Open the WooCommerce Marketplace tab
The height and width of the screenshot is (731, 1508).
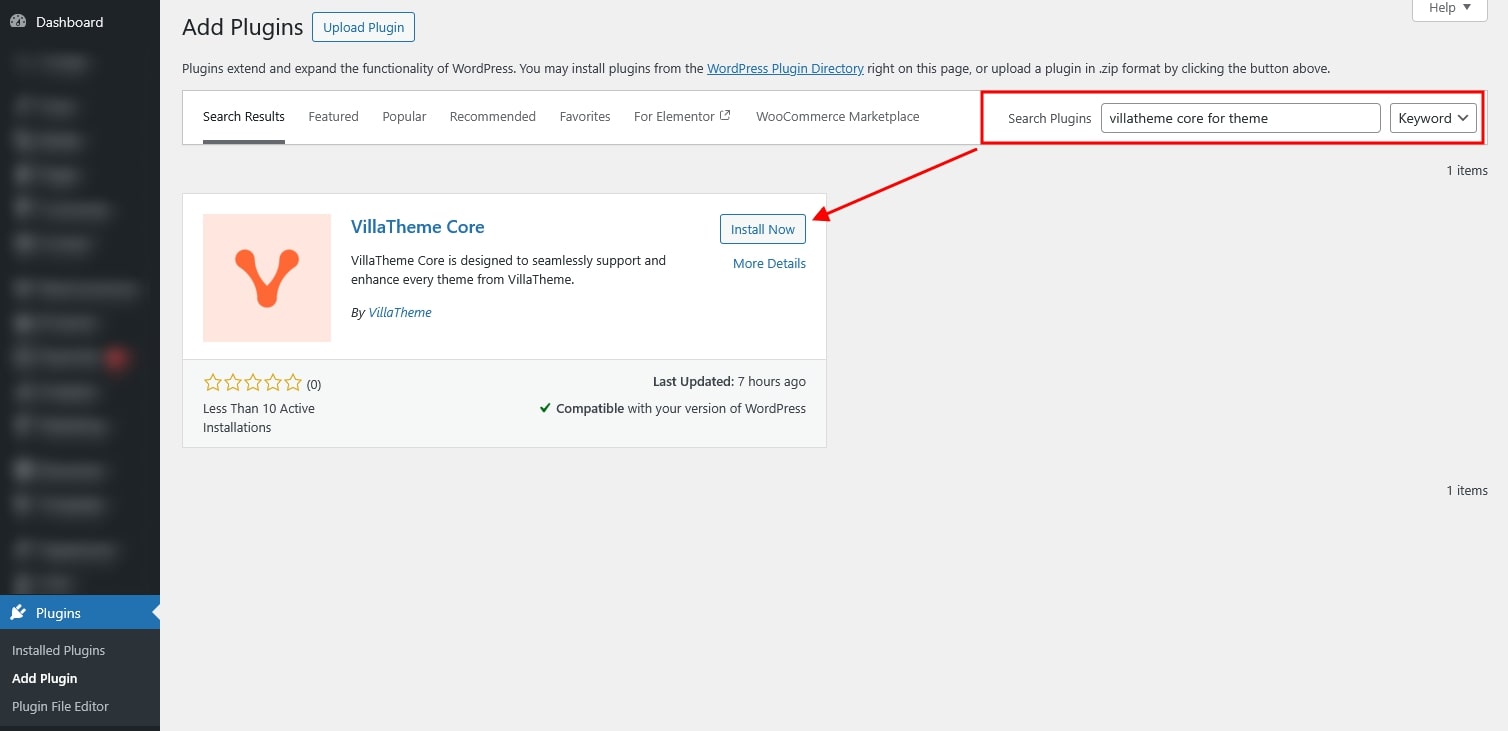coord(837,117)
